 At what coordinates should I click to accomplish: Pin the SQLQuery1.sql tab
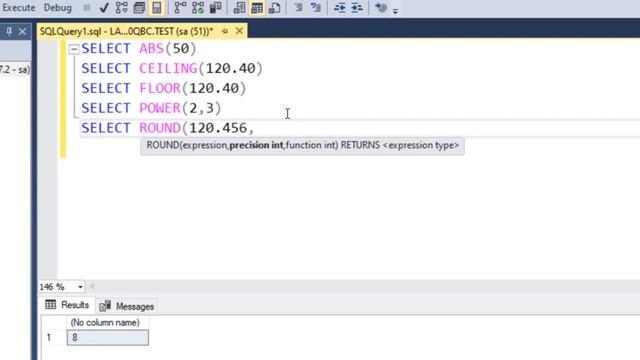click(x=225, y=31)
